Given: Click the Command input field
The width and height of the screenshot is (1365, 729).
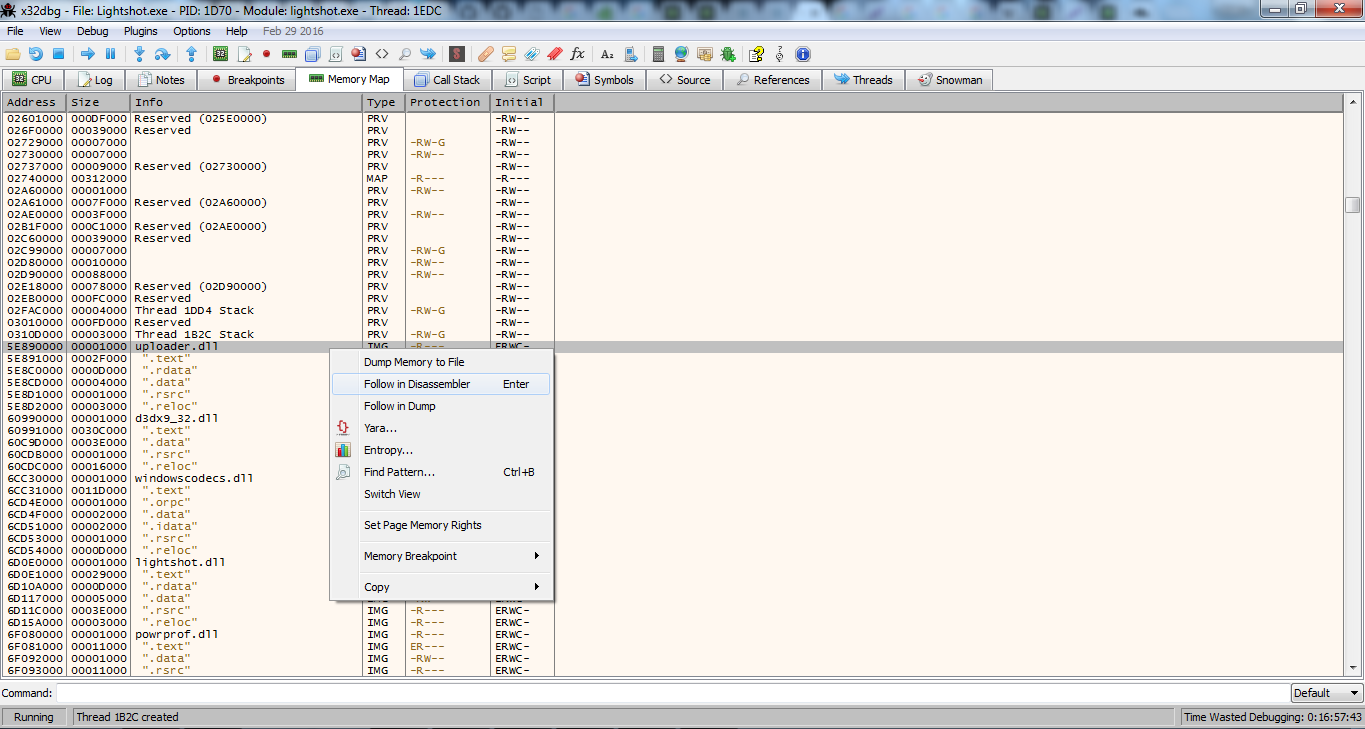Looking at the screenshot, I should click(x=672, y=693).
